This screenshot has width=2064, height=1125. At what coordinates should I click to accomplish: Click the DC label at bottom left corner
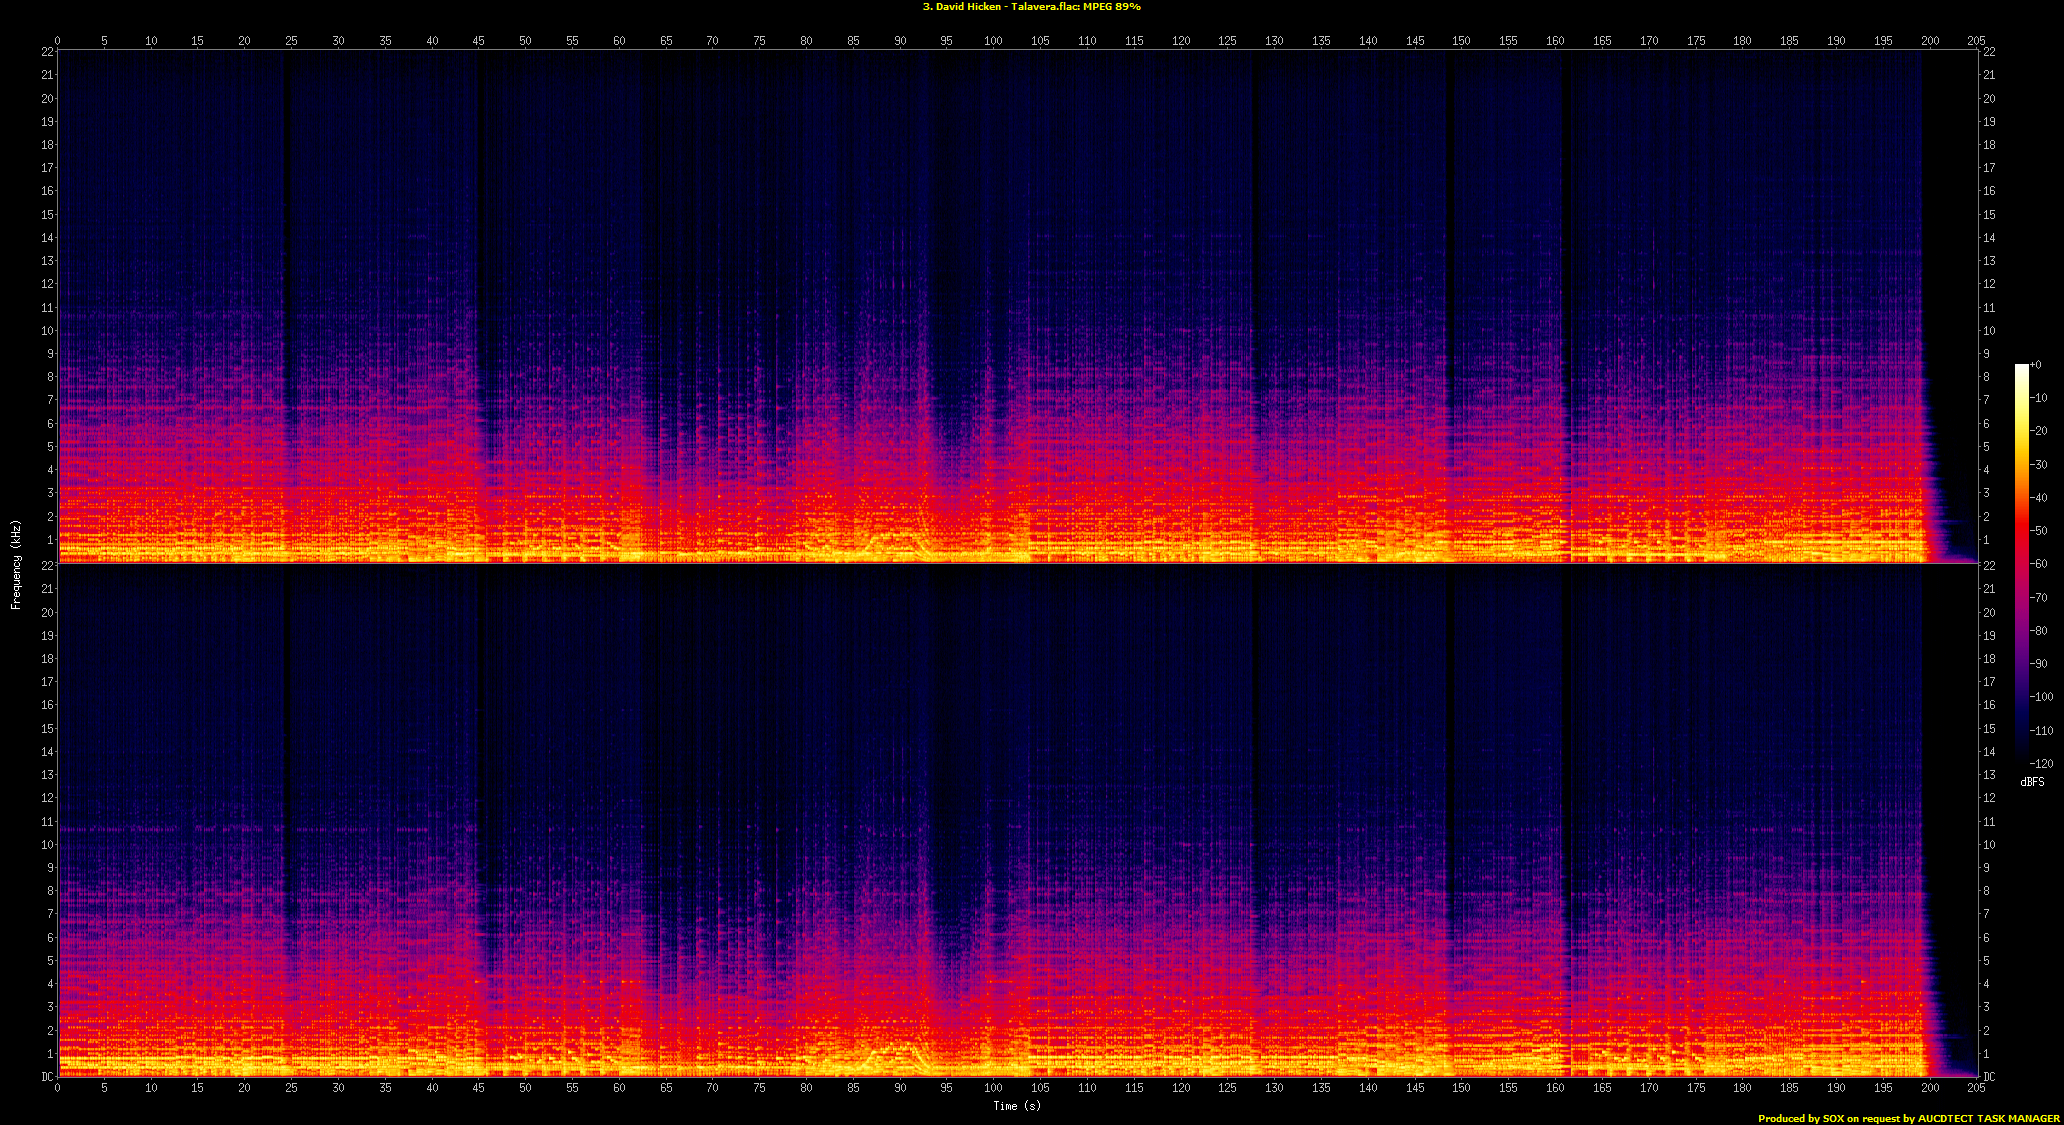pyautogui.click(x=47, y=1077)
